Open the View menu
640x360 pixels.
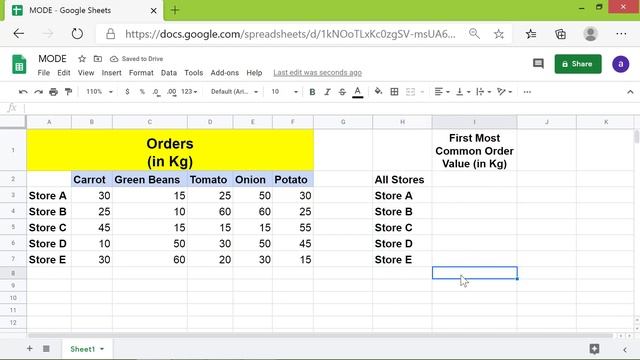point(86,73)
